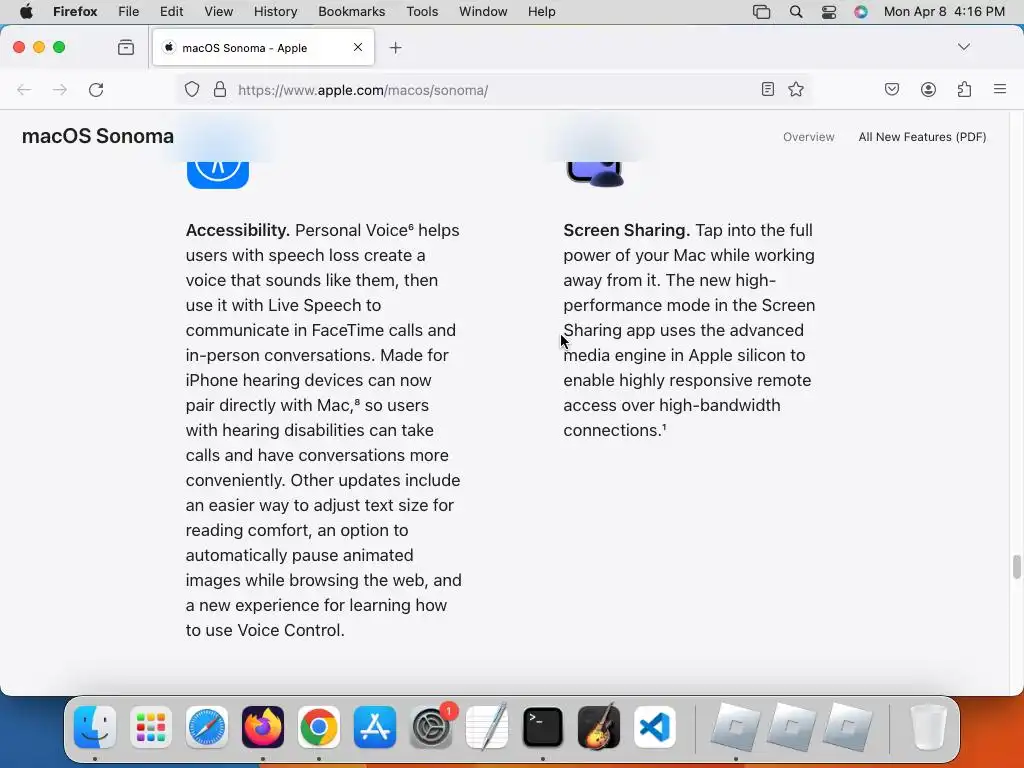Screen dimensions: 1024x768
Task: Open Terminal from the Dock
Action: click(x=543, y=727)
